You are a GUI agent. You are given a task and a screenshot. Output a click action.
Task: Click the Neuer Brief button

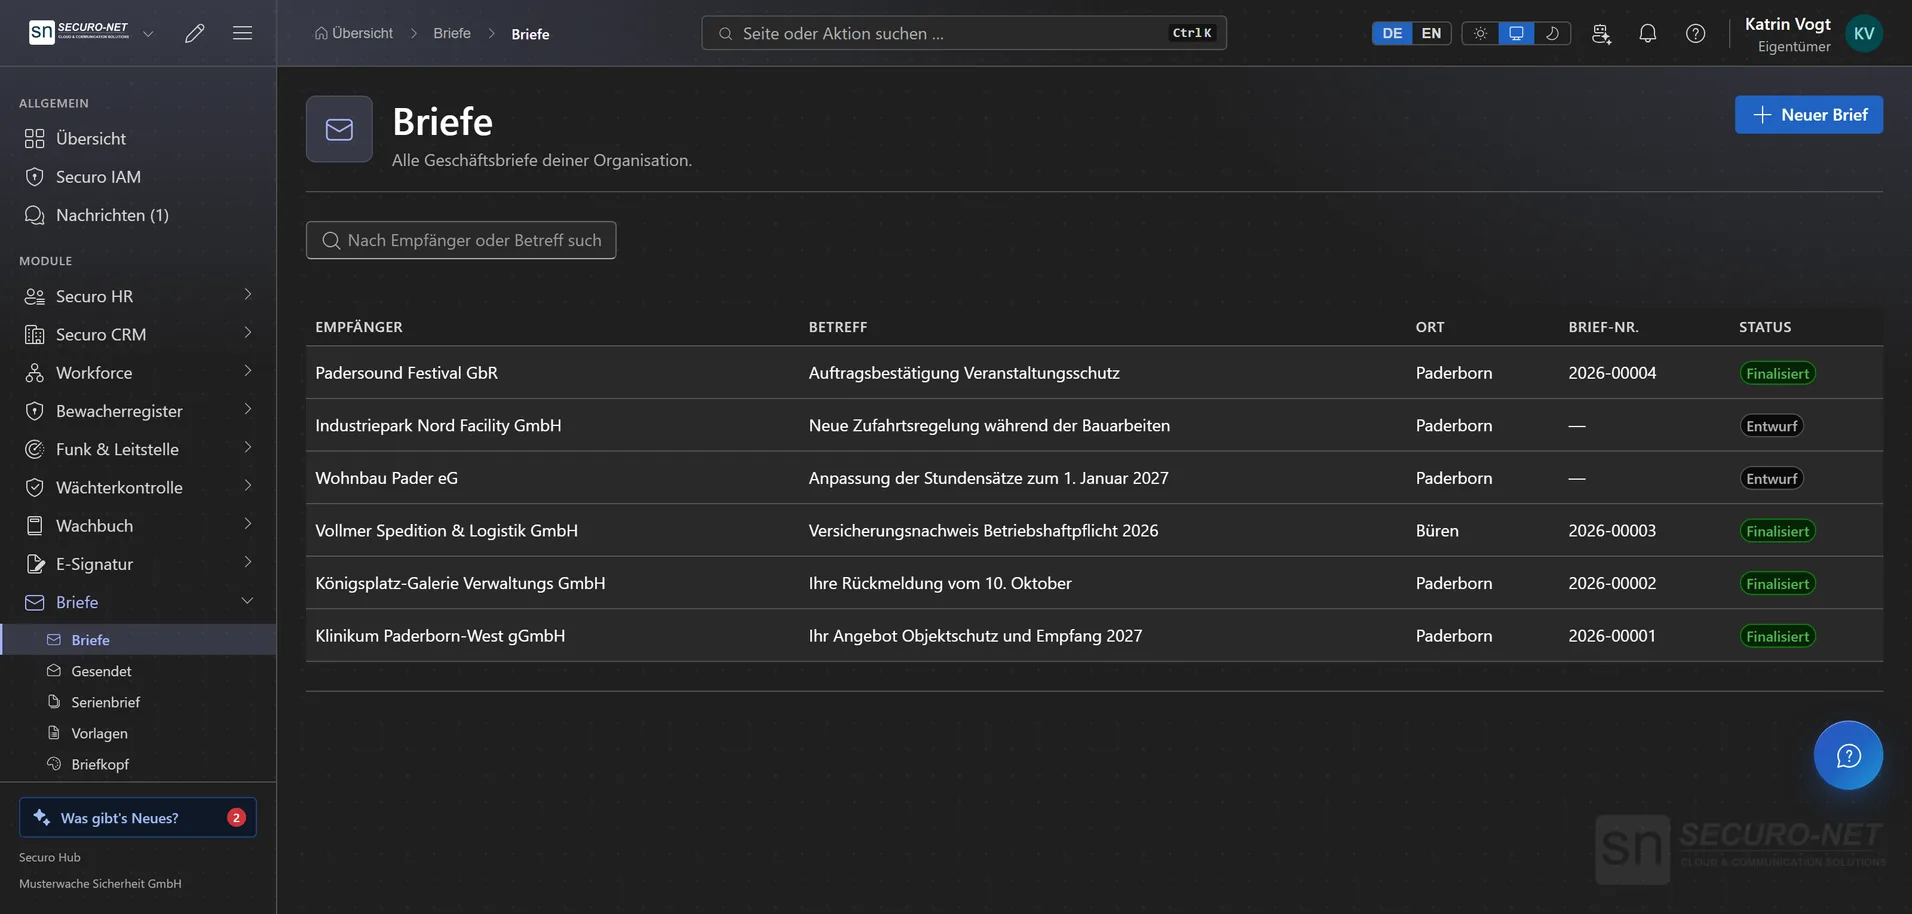[1808, 115]
